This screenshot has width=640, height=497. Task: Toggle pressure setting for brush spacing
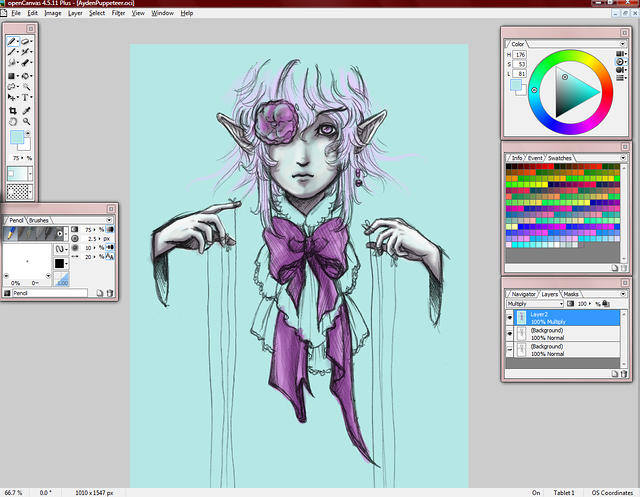coord(110,257)
